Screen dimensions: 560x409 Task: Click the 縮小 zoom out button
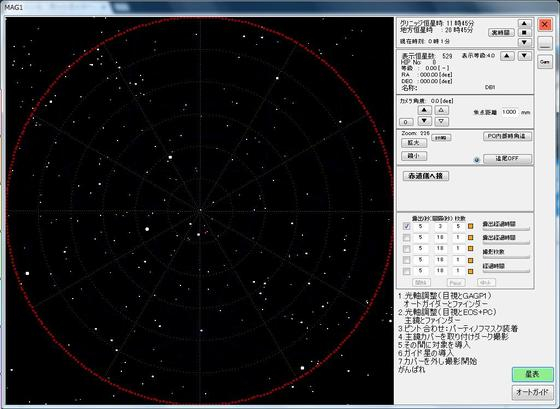tap(414, 156)
